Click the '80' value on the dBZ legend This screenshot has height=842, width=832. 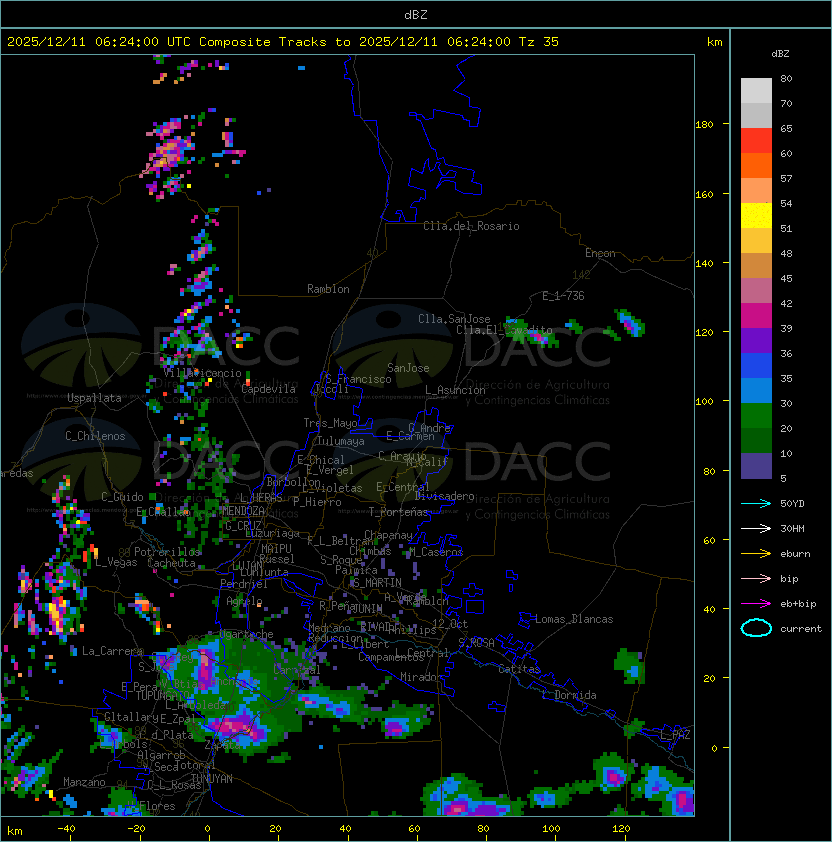786,78
